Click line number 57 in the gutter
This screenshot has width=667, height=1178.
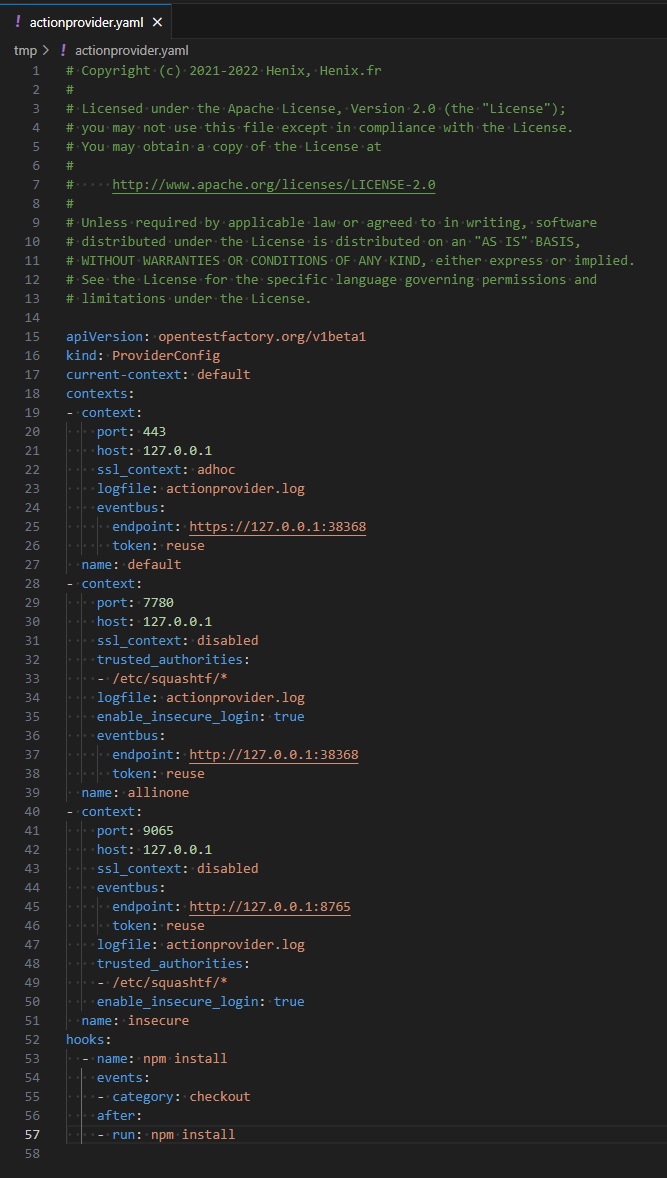click(x=35, y=1134)
